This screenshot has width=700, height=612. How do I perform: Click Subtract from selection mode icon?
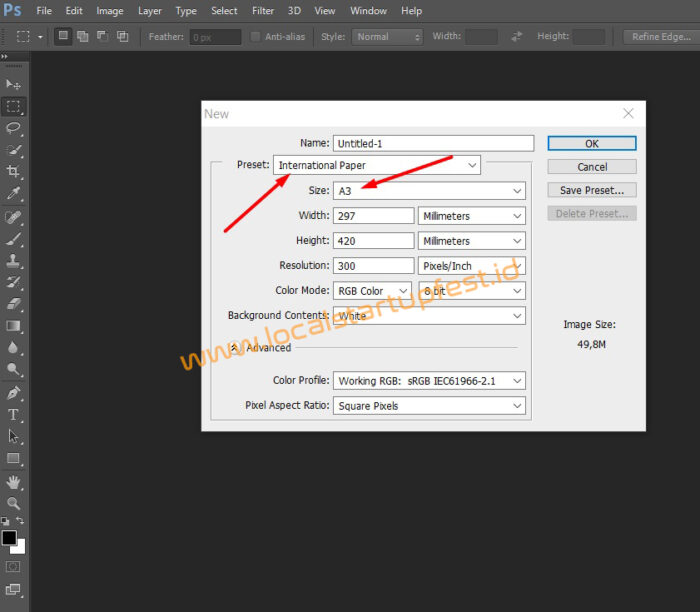tap(103, 36)
